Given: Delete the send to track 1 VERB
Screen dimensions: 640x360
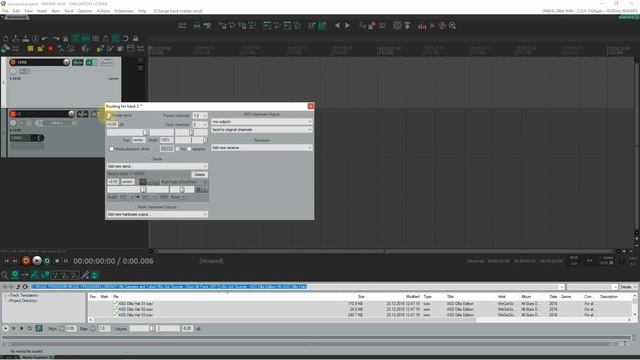Looking at the screenshot, I should click(200, 174).
